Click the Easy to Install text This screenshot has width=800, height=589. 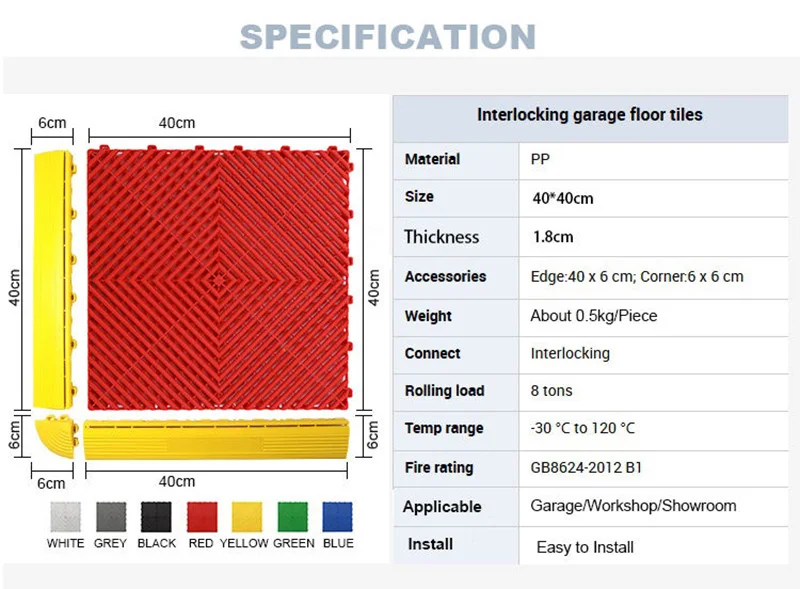[589, 546]
